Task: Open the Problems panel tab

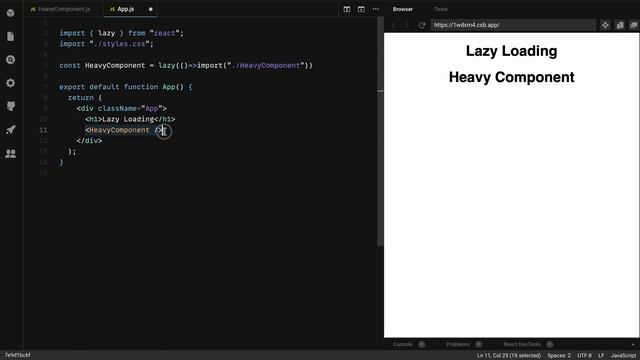Action: (458, 344)
